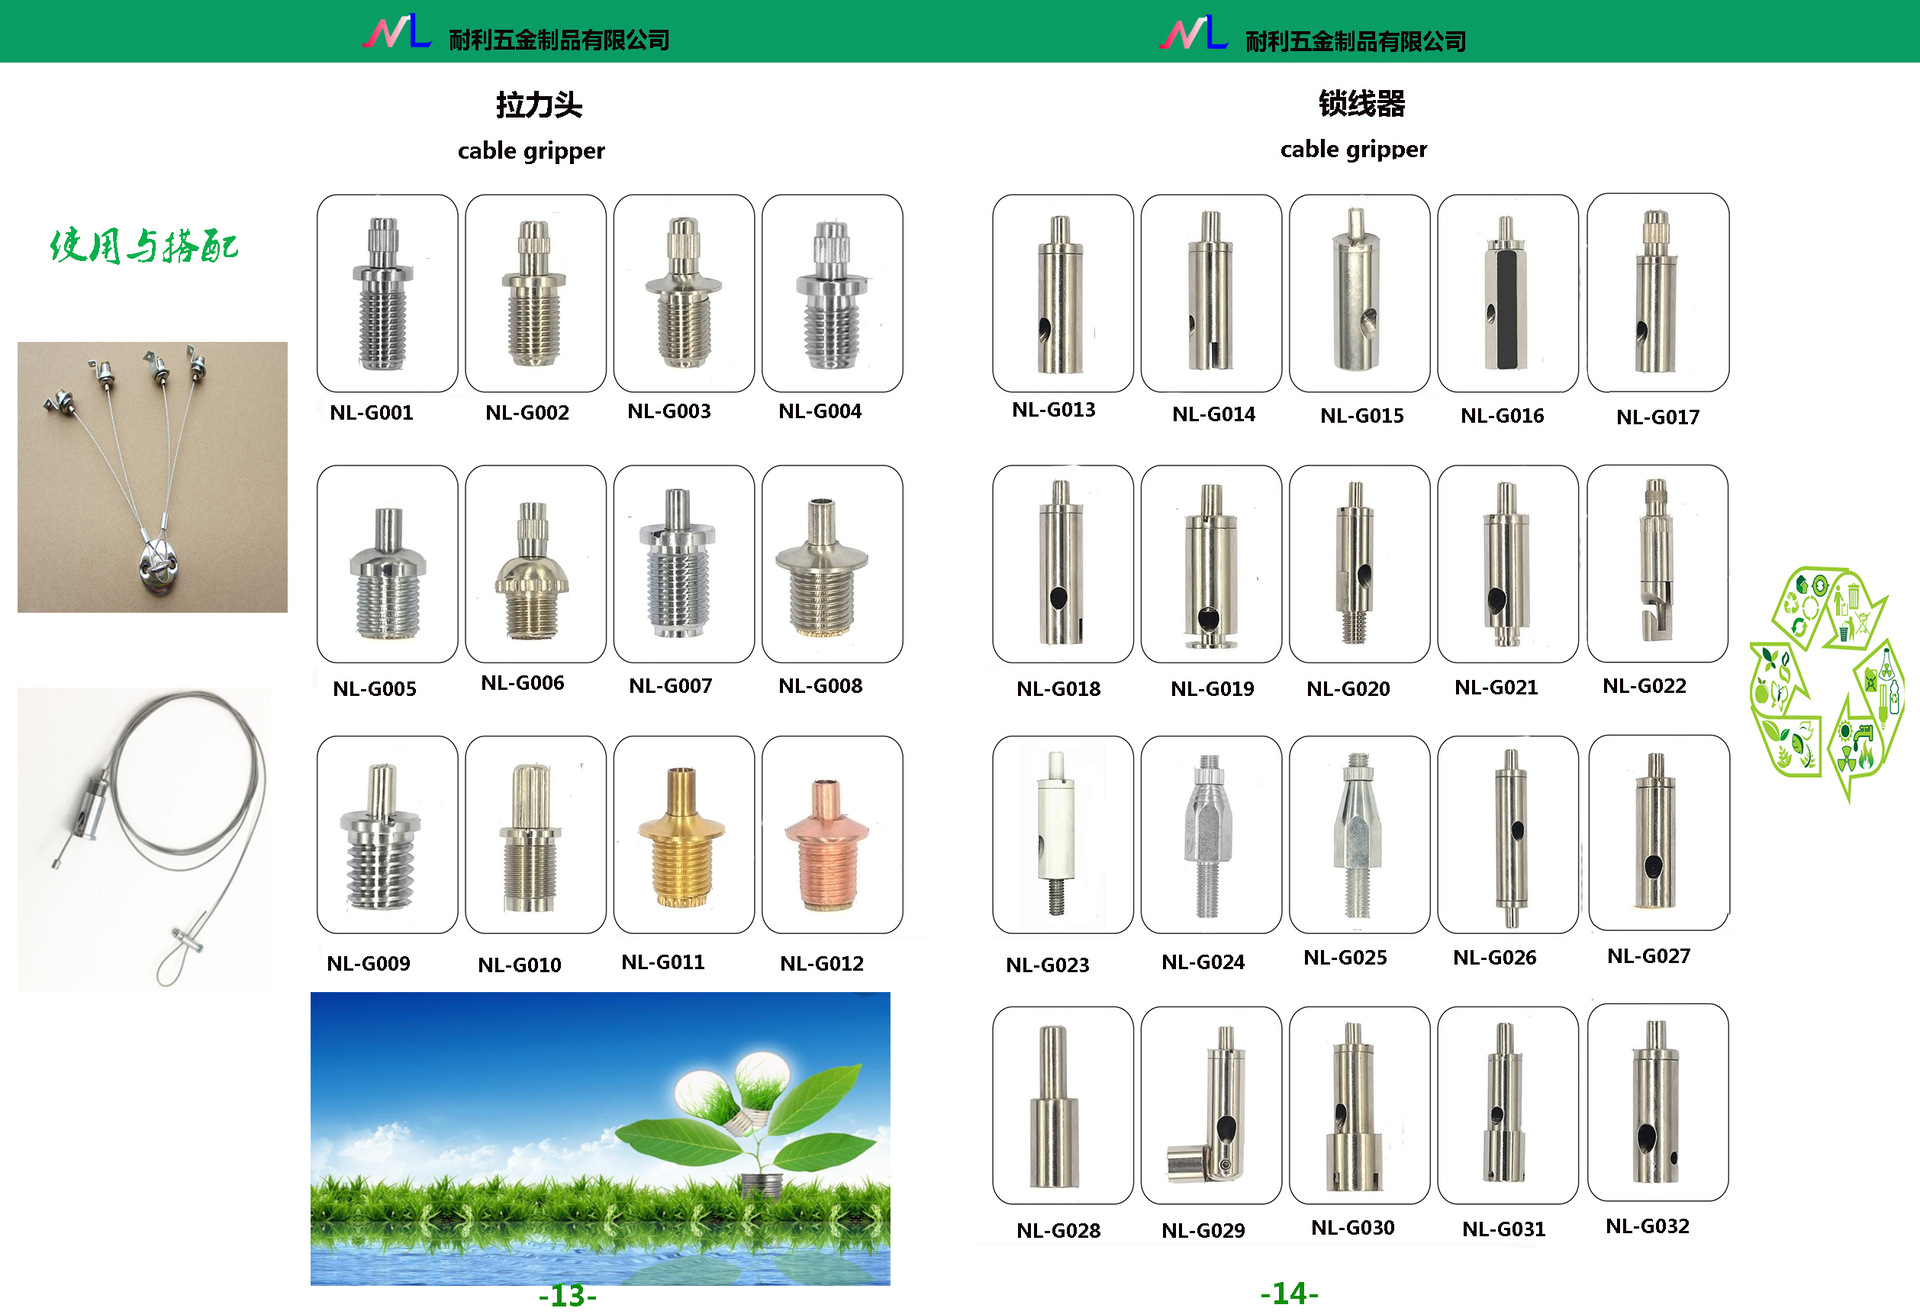
Task: Click the NL logo on left header
Action: tap(396, 32)
